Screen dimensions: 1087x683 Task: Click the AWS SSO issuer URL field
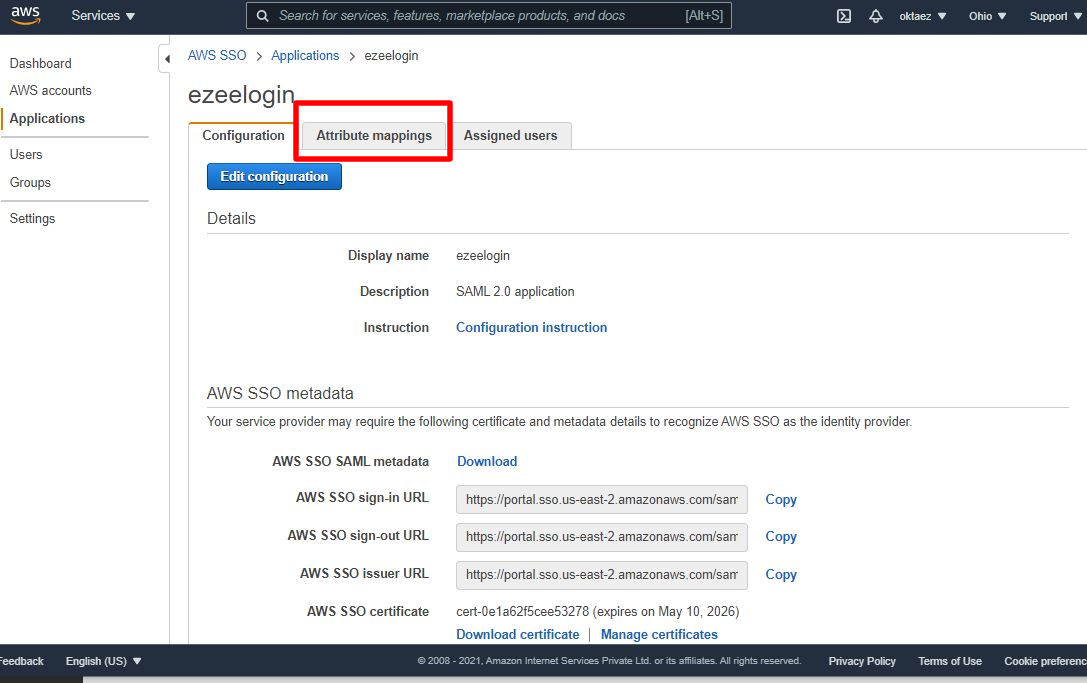602,575
